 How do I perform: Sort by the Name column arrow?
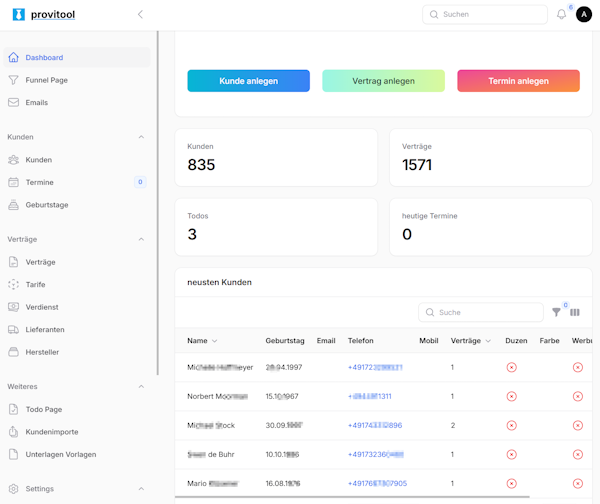coord(214,341)
